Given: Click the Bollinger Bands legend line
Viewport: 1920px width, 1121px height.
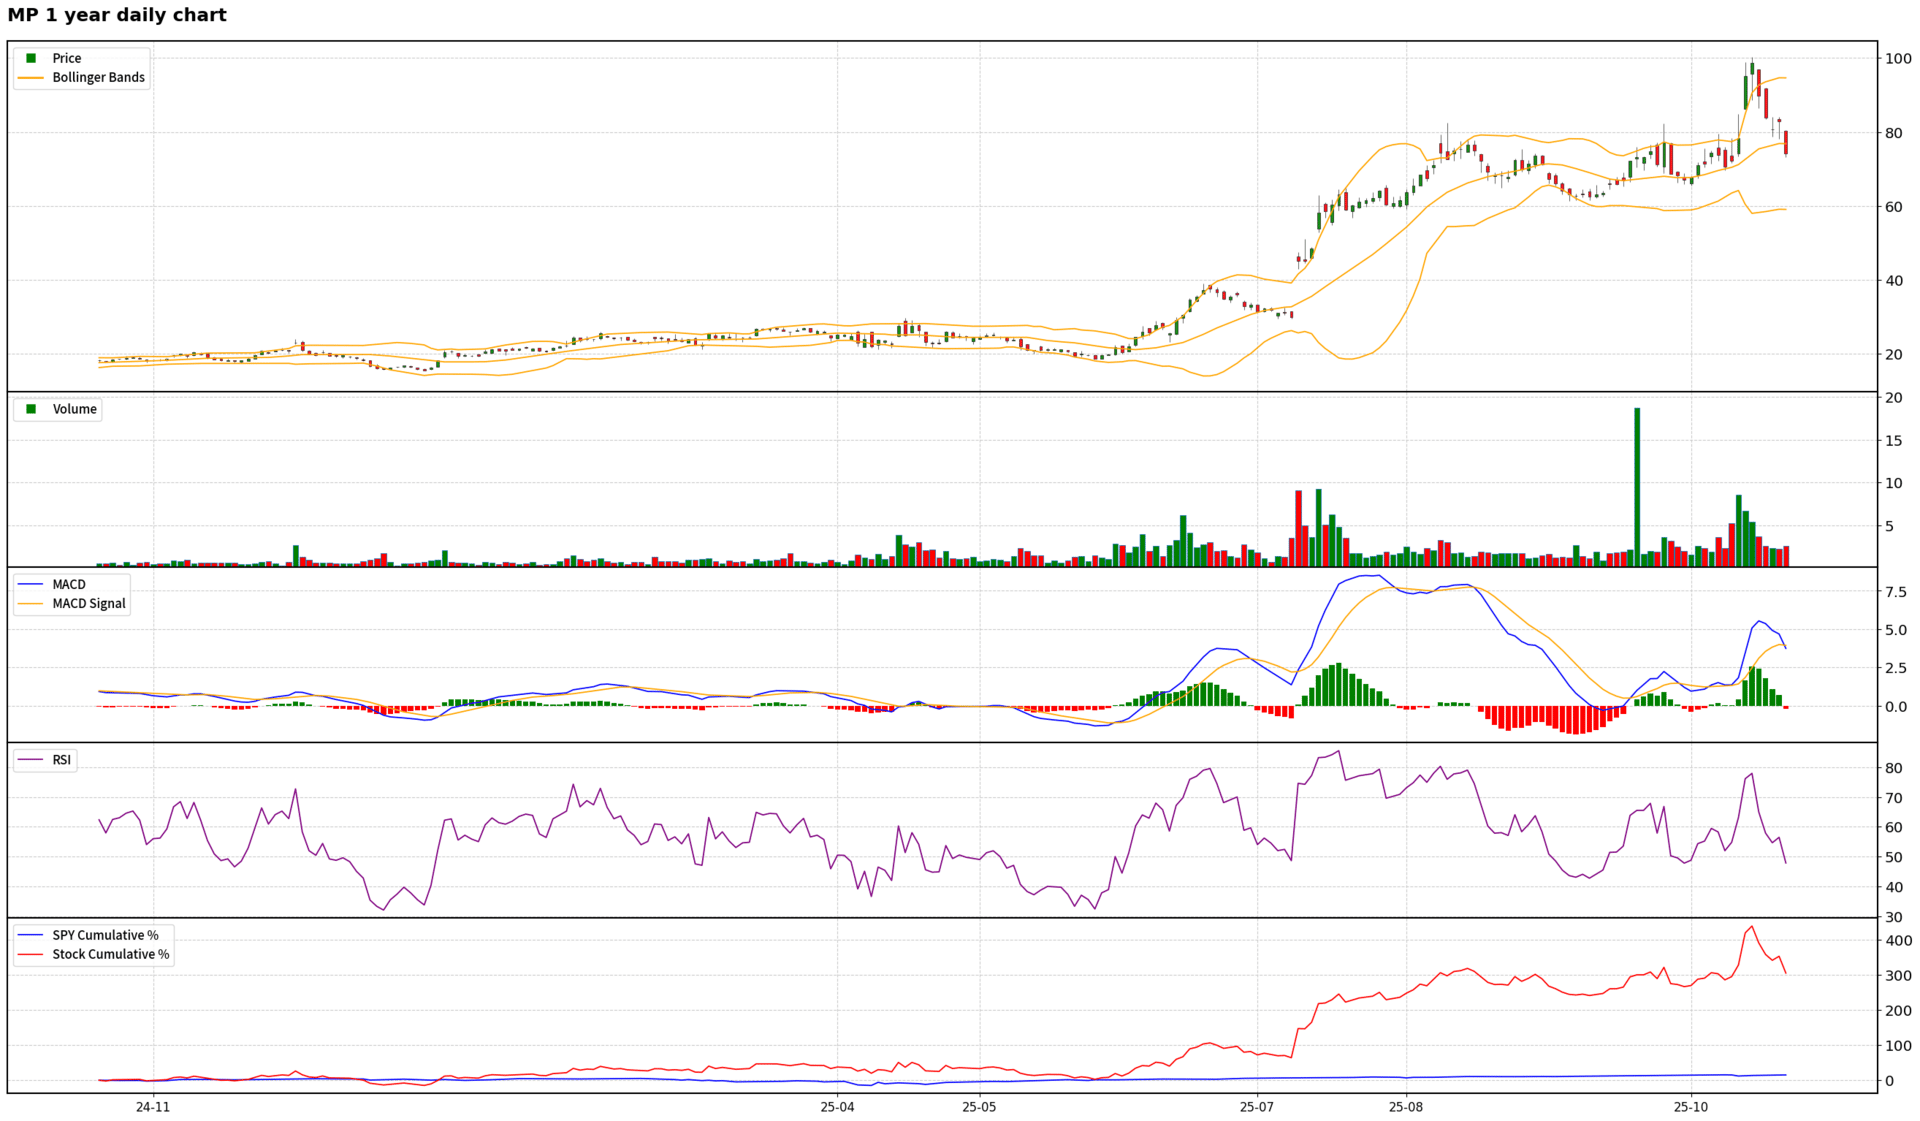Looking at the screenshot, I should [31, 77].
